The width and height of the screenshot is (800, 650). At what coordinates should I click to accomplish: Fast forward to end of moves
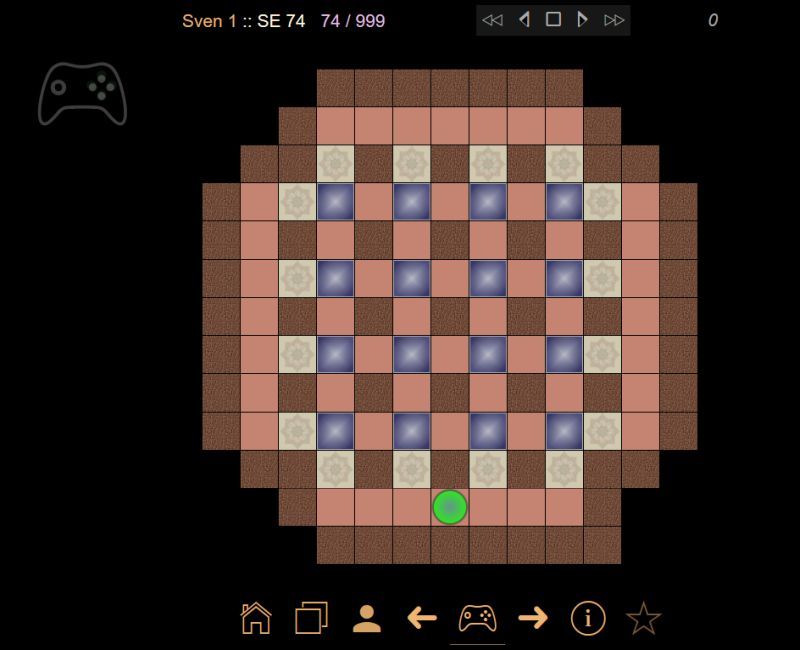pyautogui.click(x=615, y=20)
